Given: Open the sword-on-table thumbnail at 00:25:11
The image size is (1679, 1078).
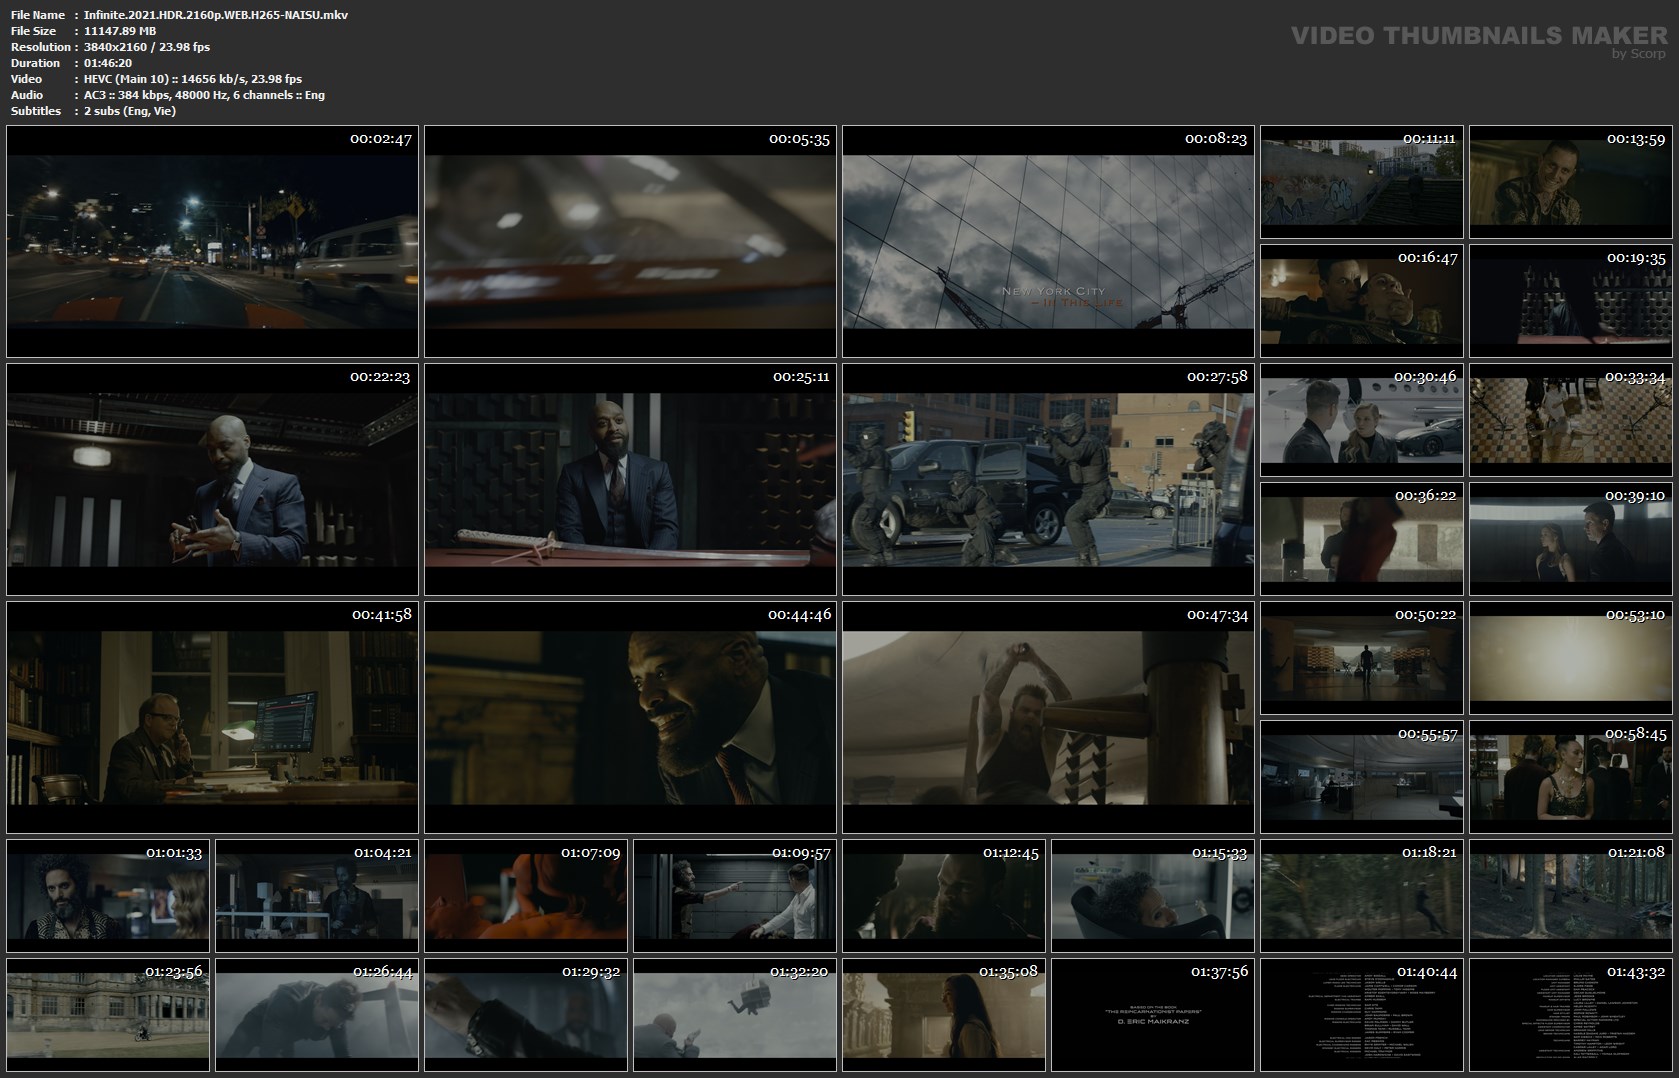Looking at the screenshot, I should coord(630,480).
